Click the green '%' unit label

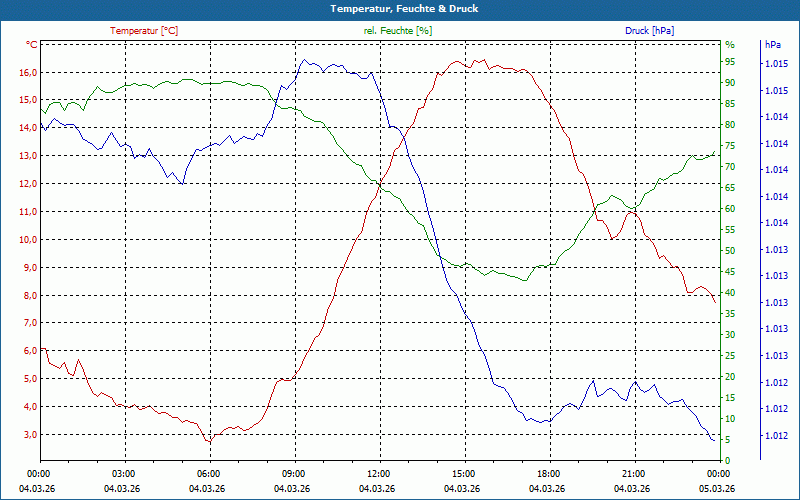coord(730,45)
